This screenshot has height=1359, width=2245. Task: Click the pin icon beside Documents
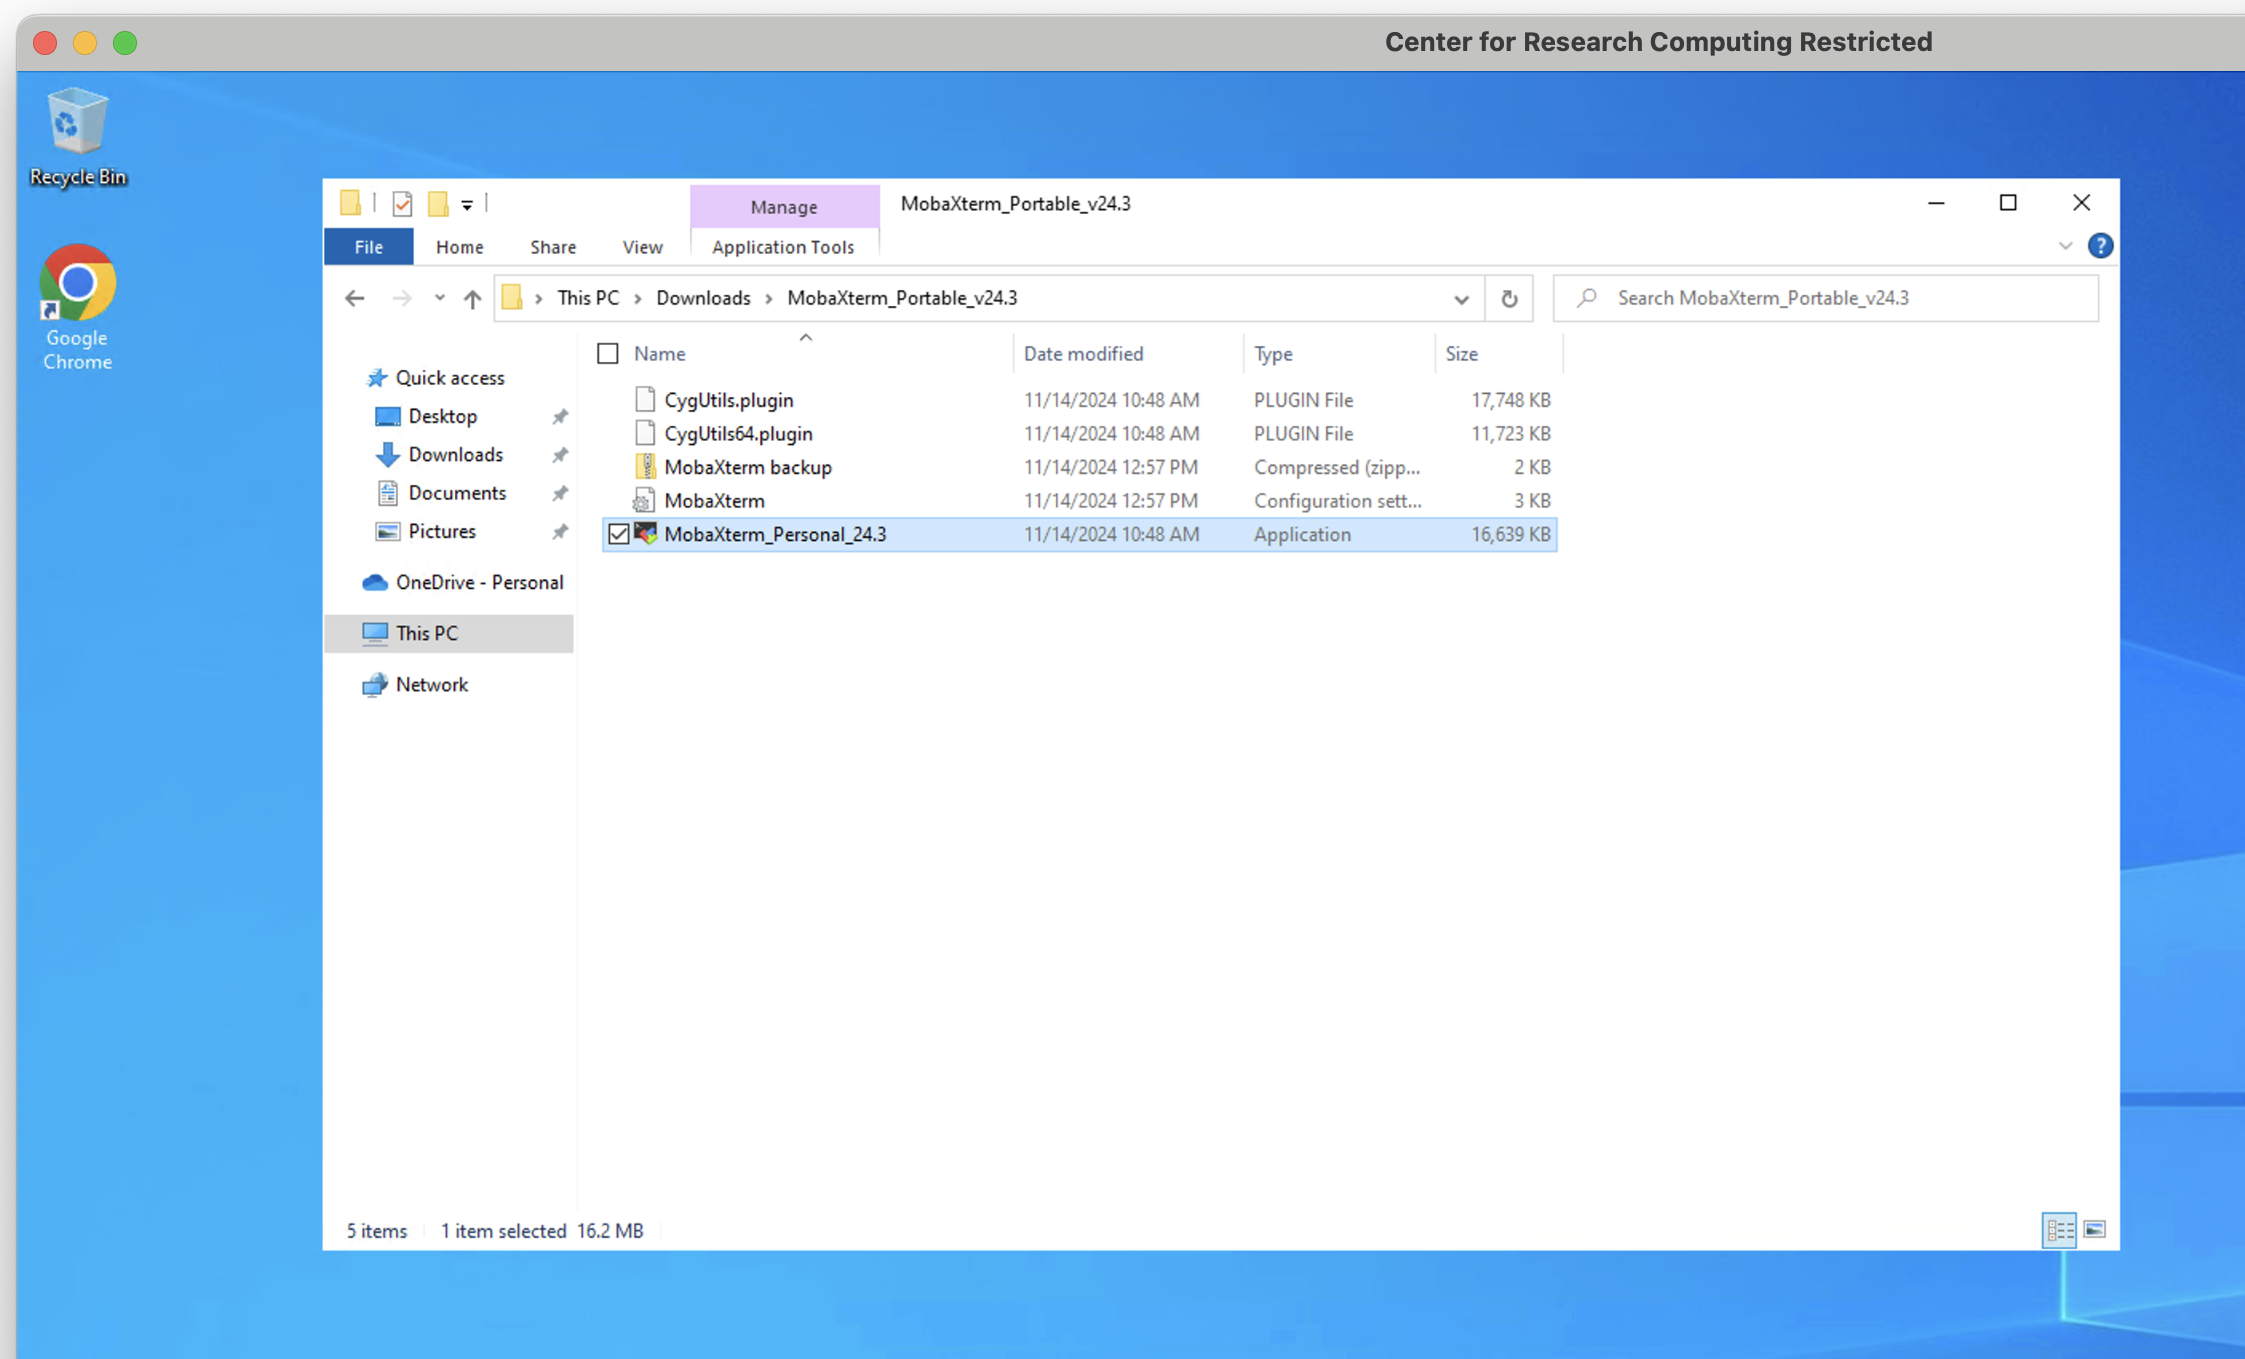pos(560,493)
